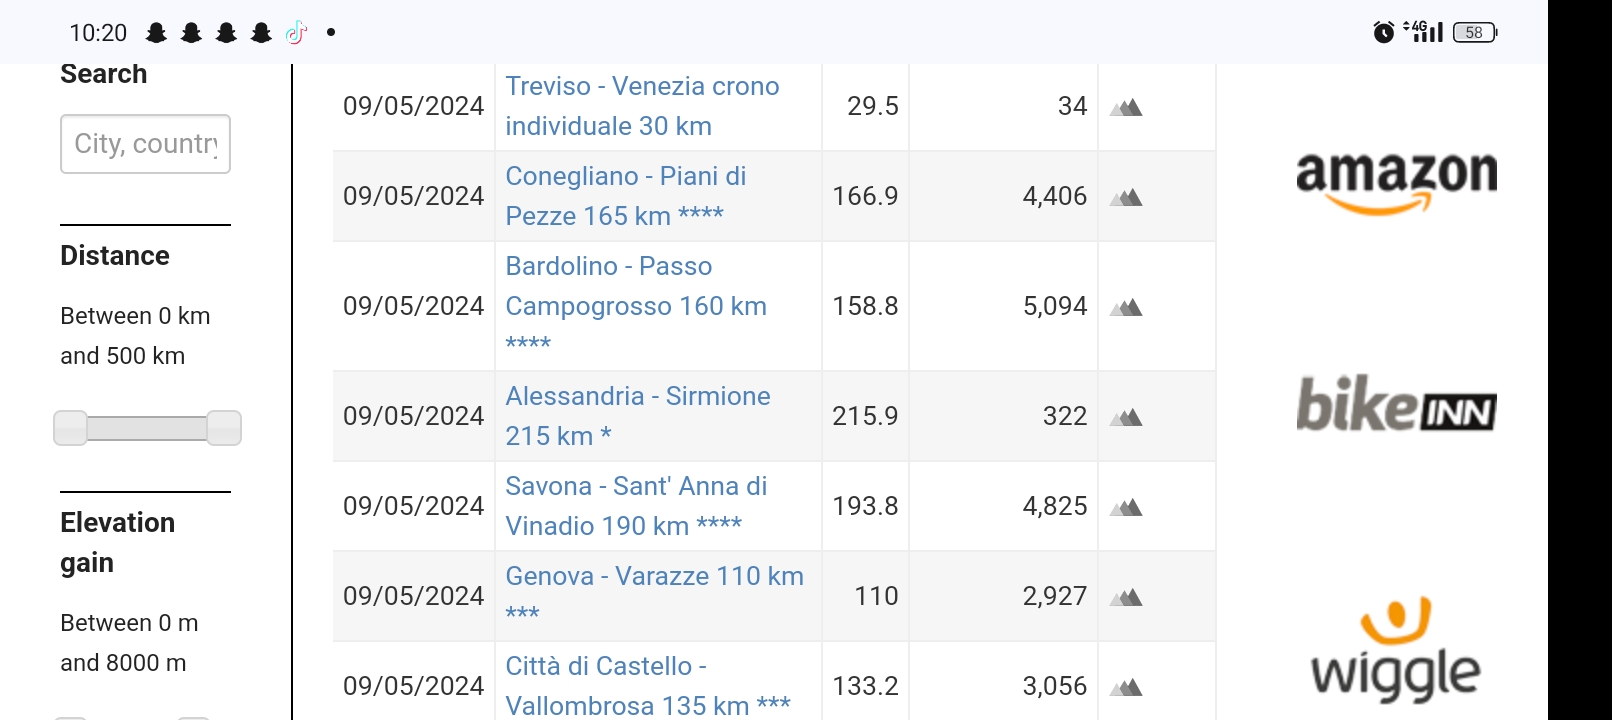This screenshot has width=1612, height=720.
Task: Open Savona - Sant' Anna di Vinadio route
Action: tap(636, 506)
